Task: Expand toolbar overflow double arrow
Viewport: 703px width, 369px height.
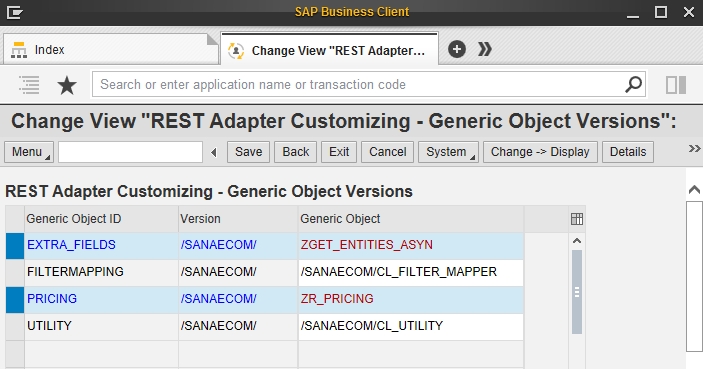Action: [x=694, y=149]
